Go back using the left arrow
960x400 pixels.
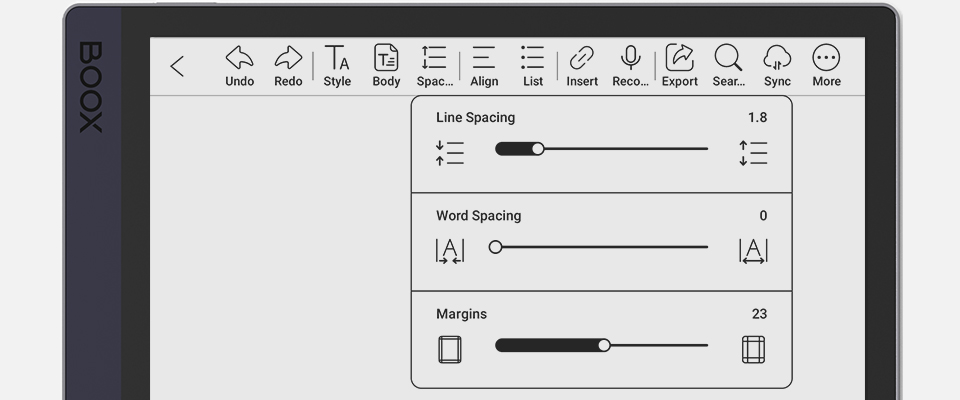click(x=177, y=66)
